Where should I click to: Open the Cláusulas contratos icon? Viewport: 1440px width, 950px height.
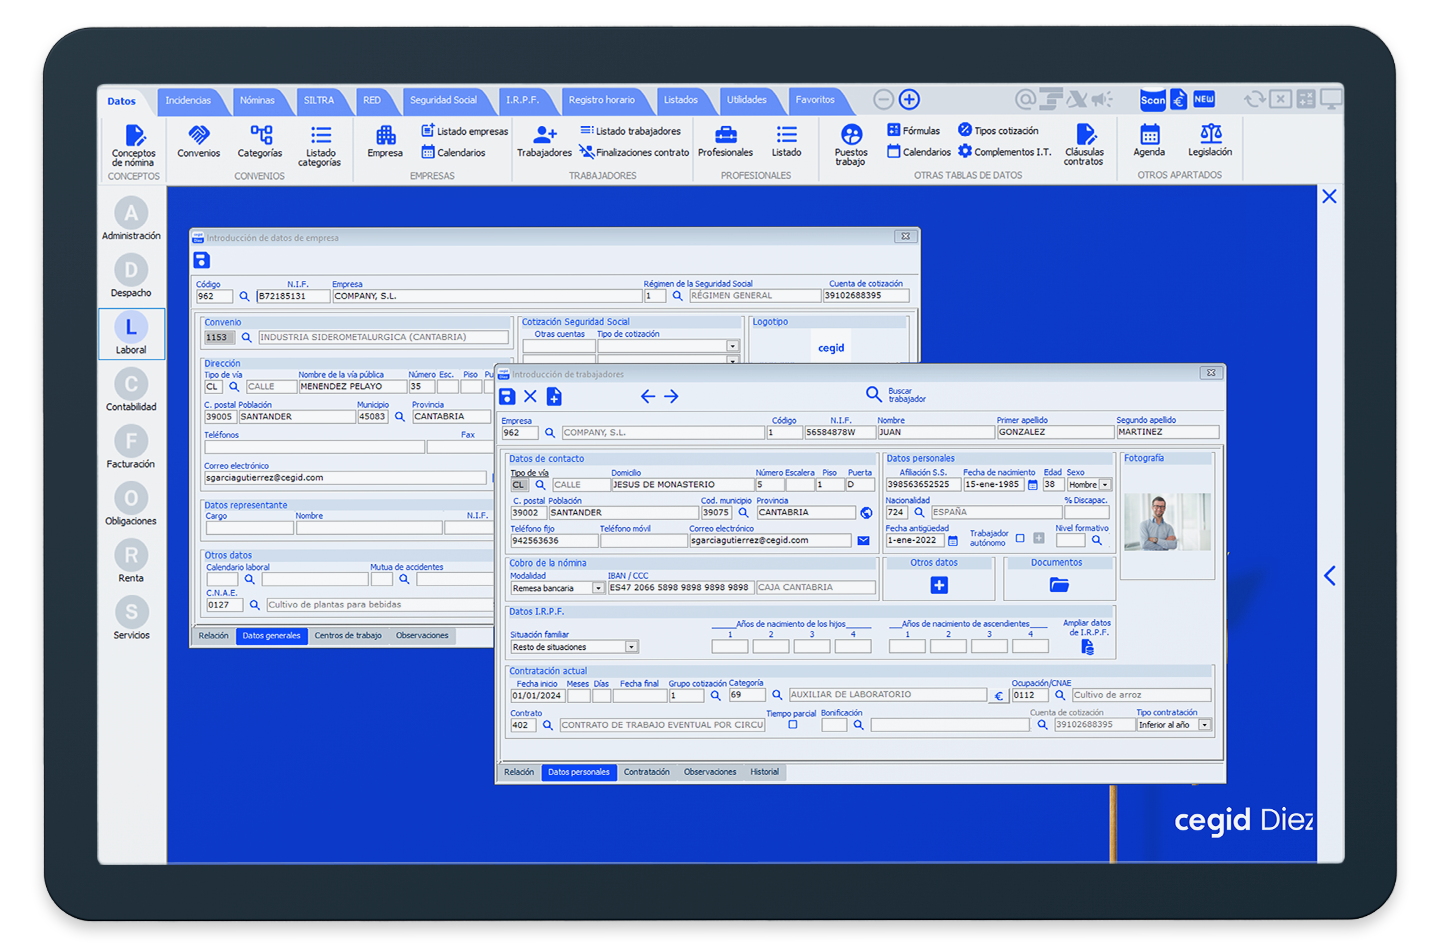1085,142
